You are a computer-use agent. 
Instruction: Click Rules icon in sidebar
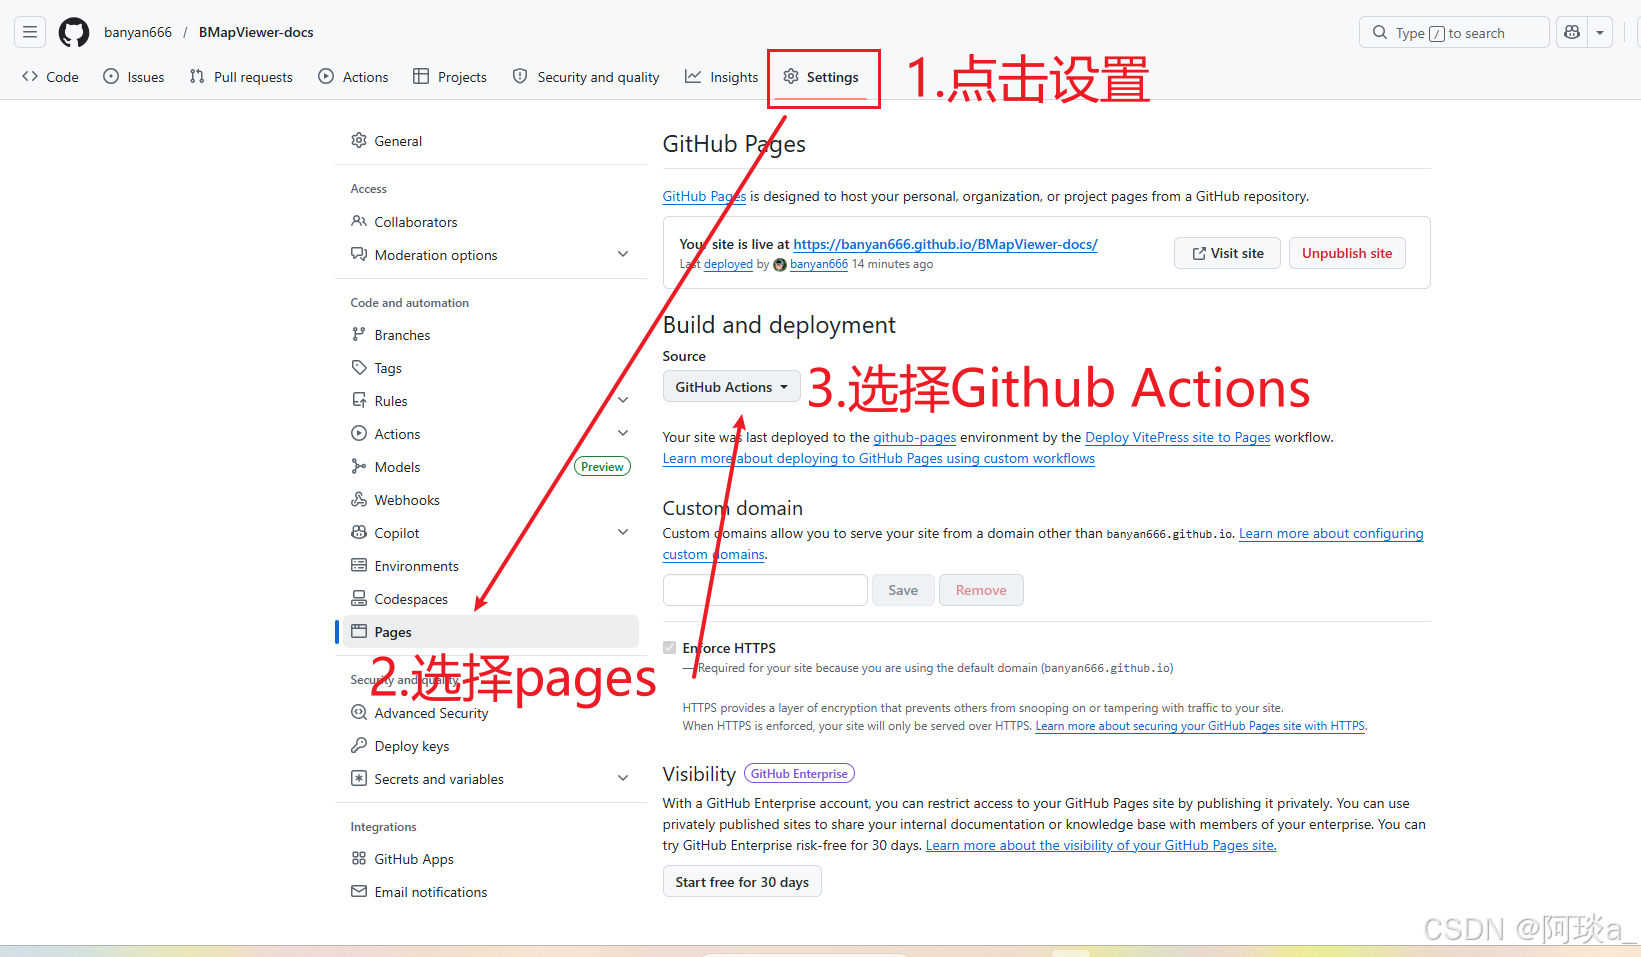coord(359,401)
